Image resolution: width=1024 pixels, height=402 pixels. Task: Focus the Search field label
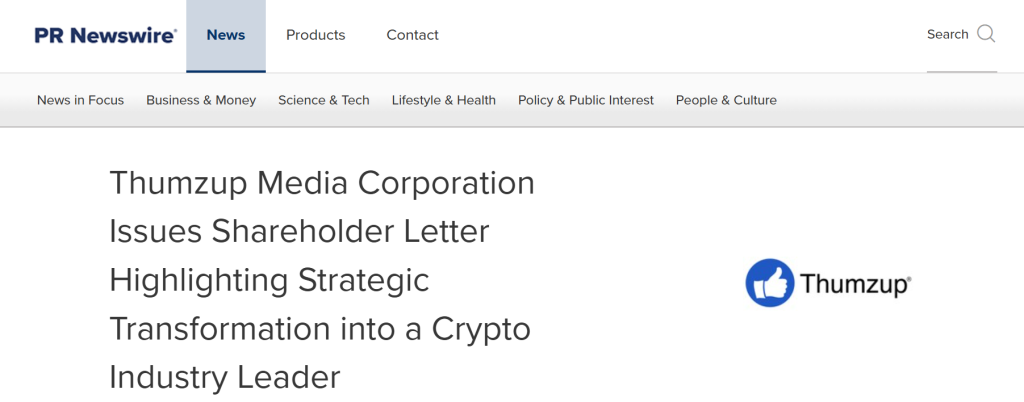(947, 34)
